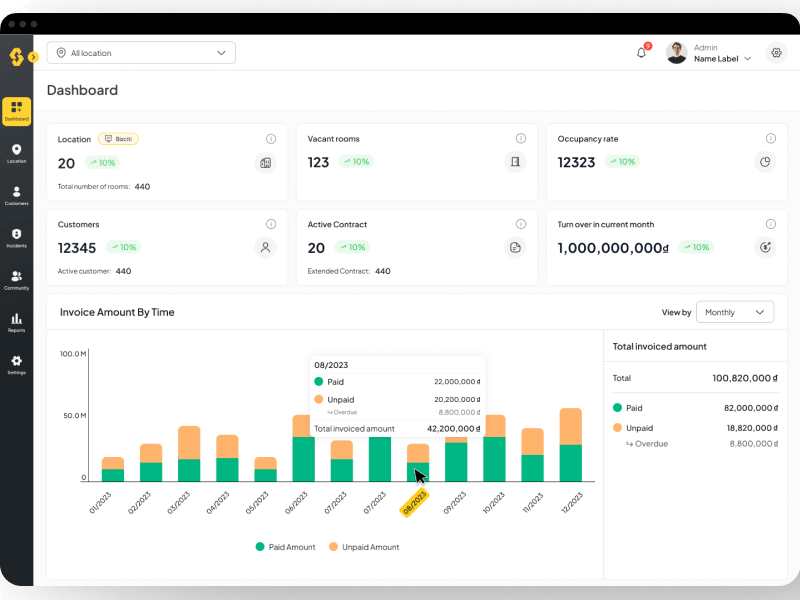
Task: Show info for the Occupancy rate card
Action: tap(771, 138)
